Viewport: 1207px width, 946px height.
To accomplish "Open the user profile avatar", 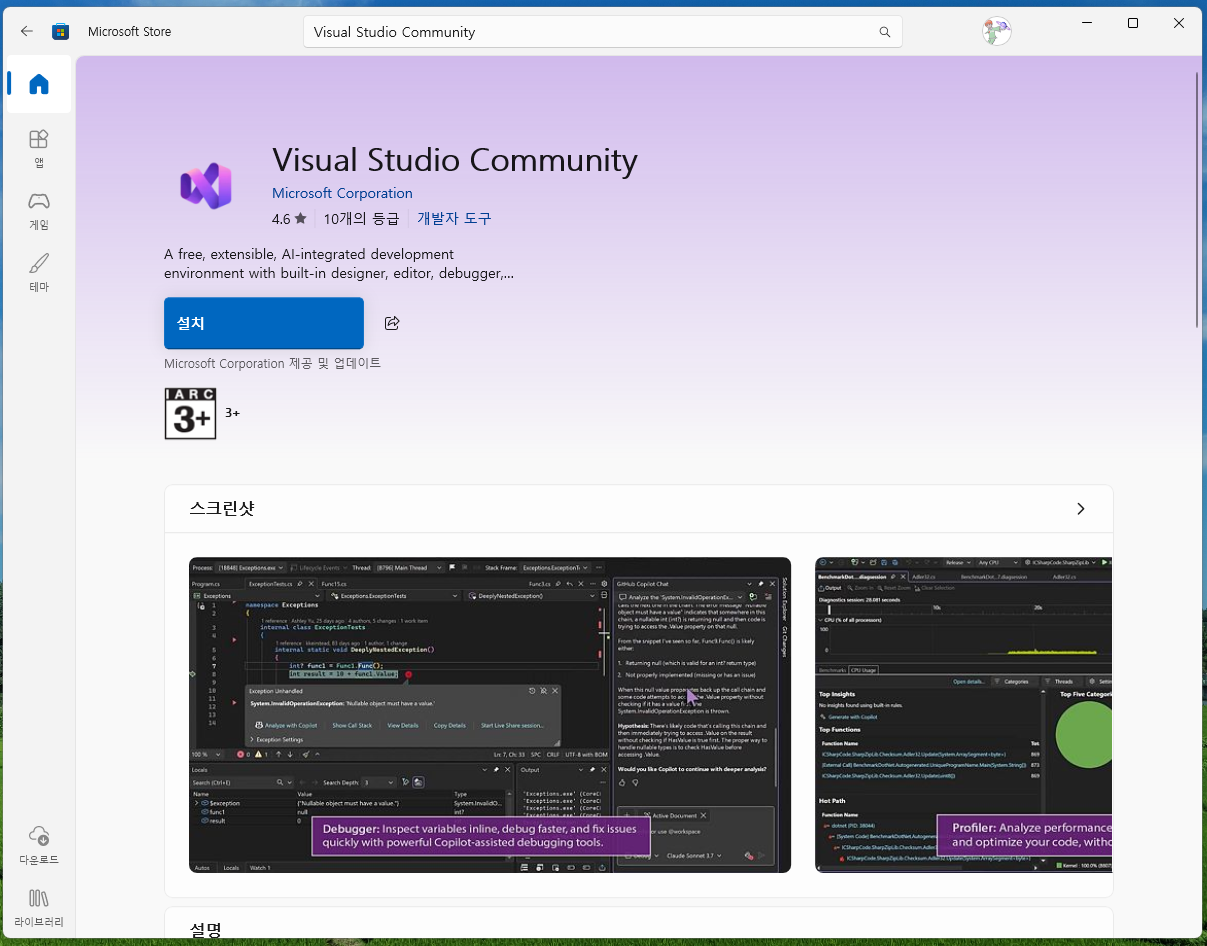I will click(x=996, y=31).
